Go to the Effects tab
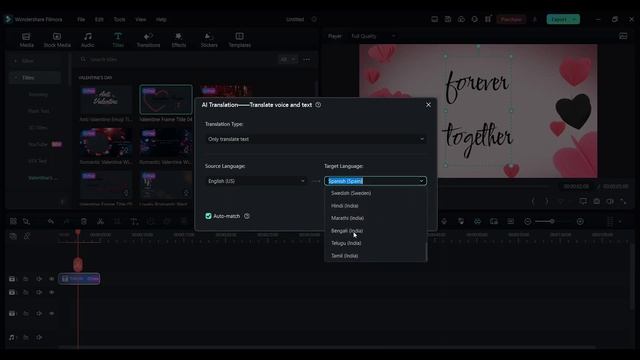 pos(179,40)
